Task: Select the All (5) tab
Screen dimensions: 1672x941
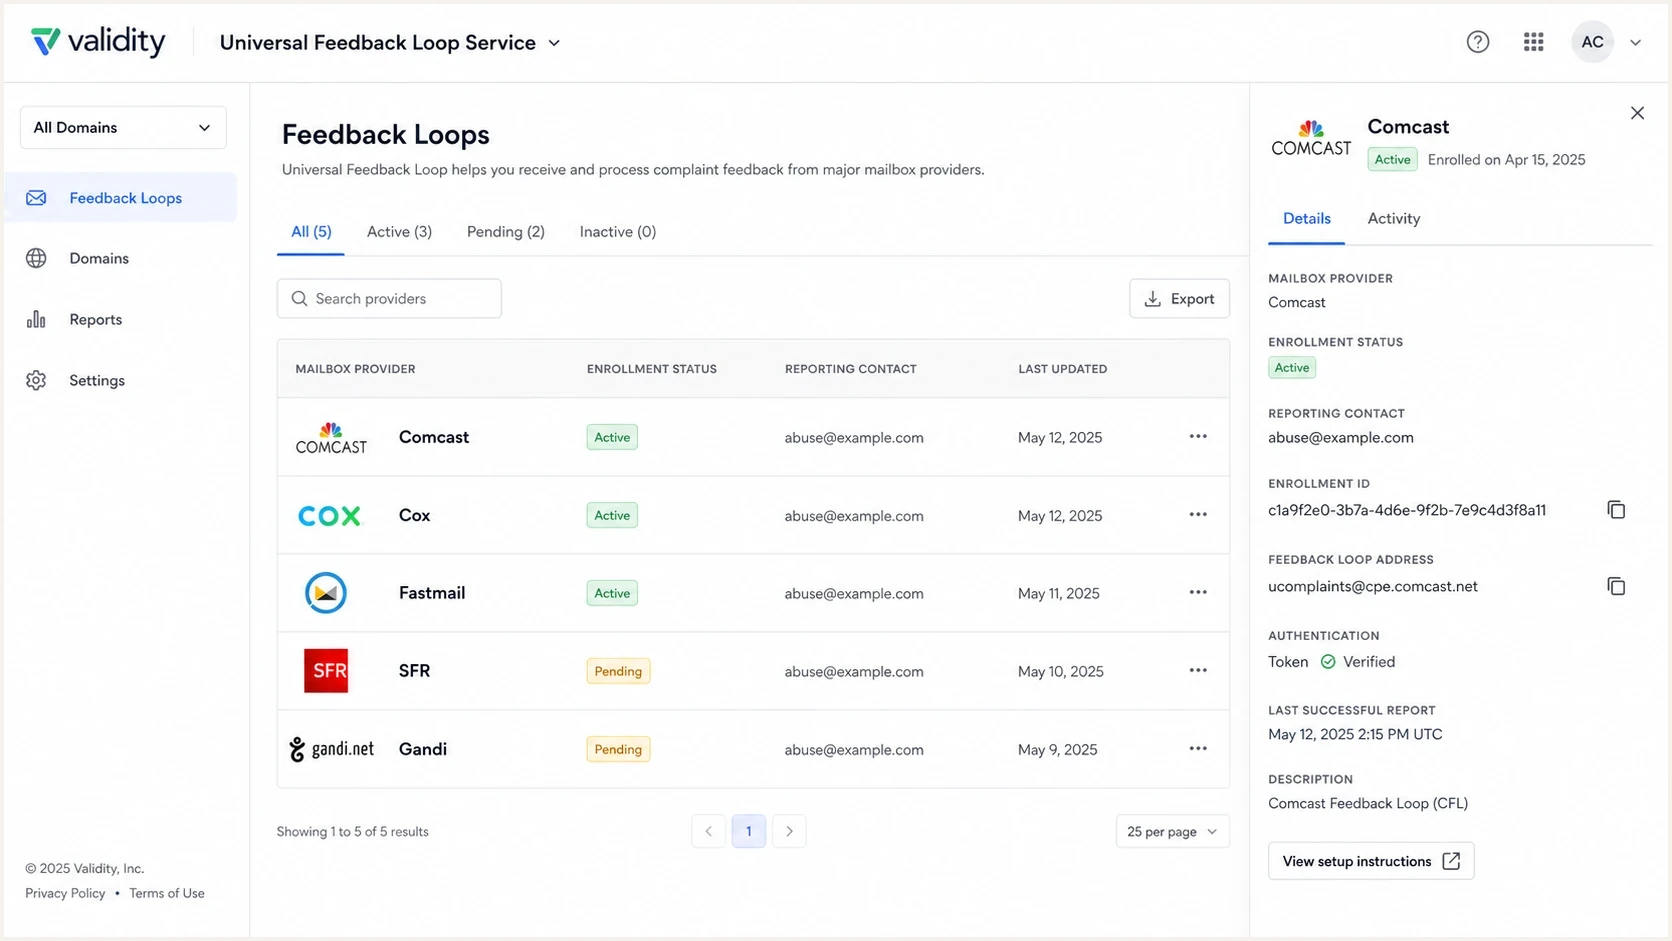Action: point(311,232)
